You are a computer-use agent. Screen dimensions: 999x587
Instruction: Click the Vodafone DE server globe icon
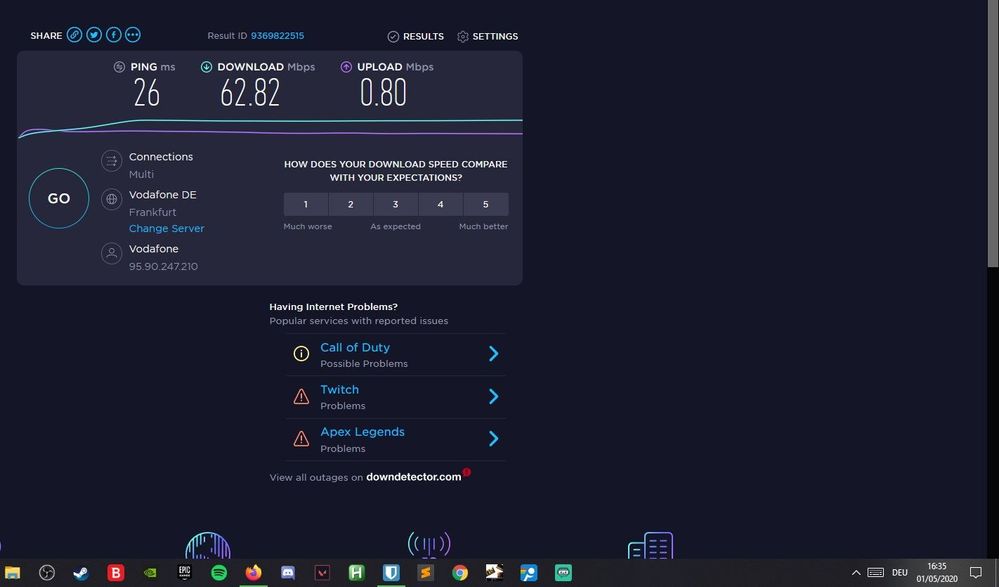coord(111,199)
